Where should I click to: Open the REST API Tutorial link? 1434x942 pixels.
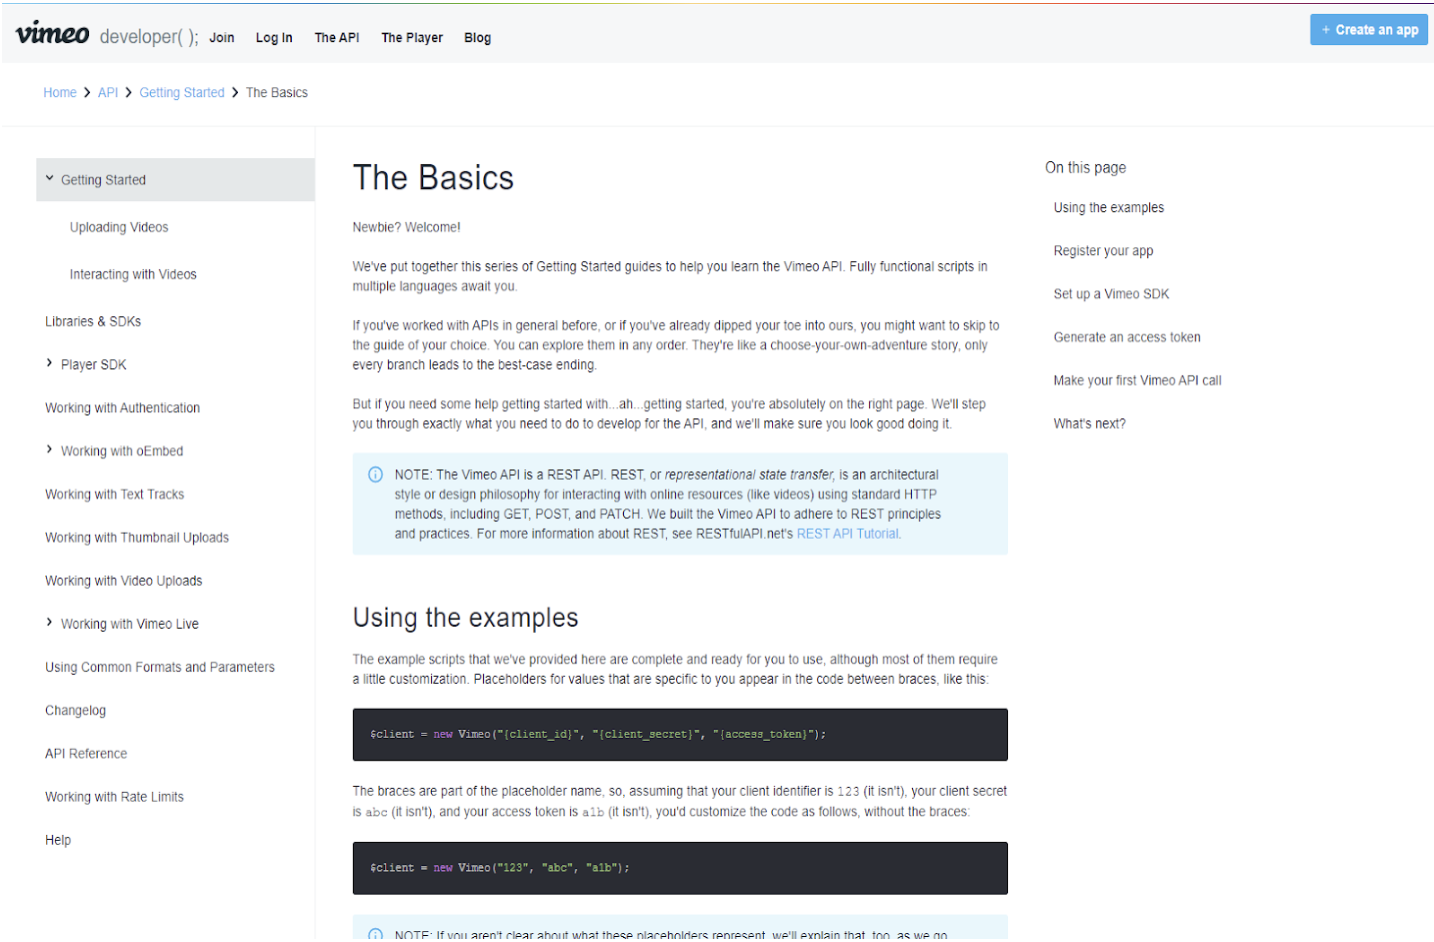tap(847, 534)
